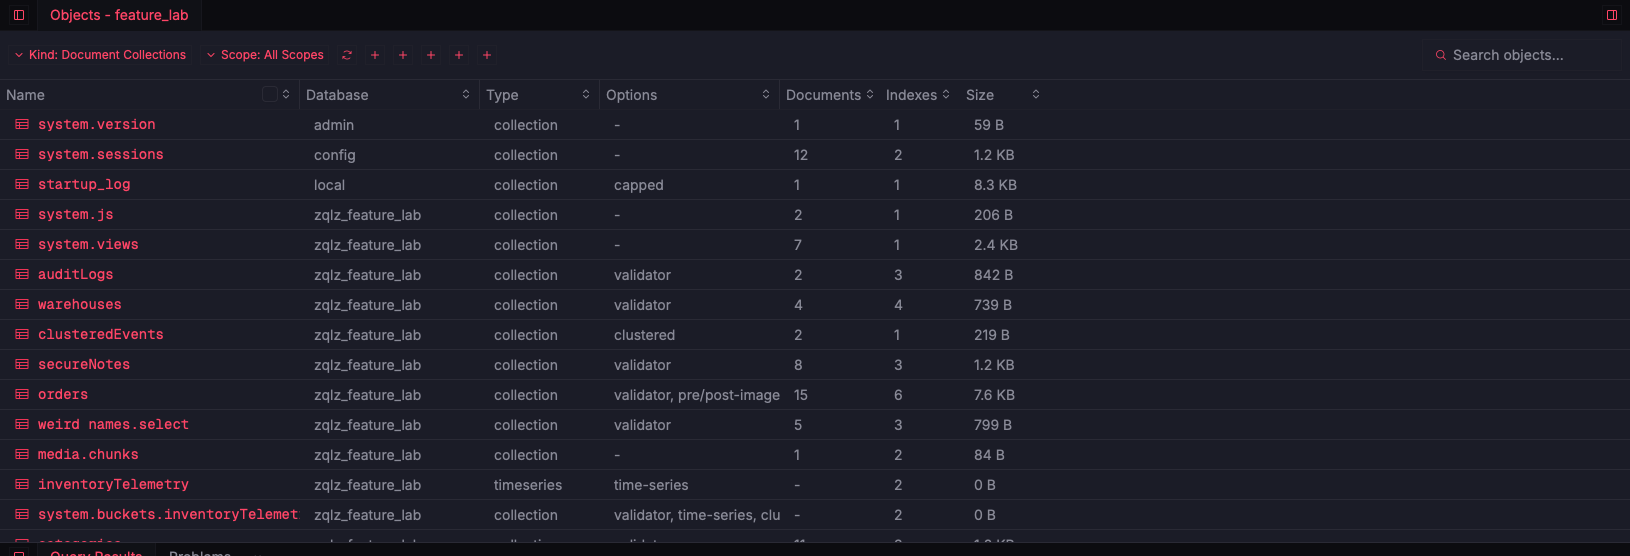Screen dimensions: 1630x556
Task: Click the collection icon beside inventoryTelemetry
Action: (x=22, y=485)
